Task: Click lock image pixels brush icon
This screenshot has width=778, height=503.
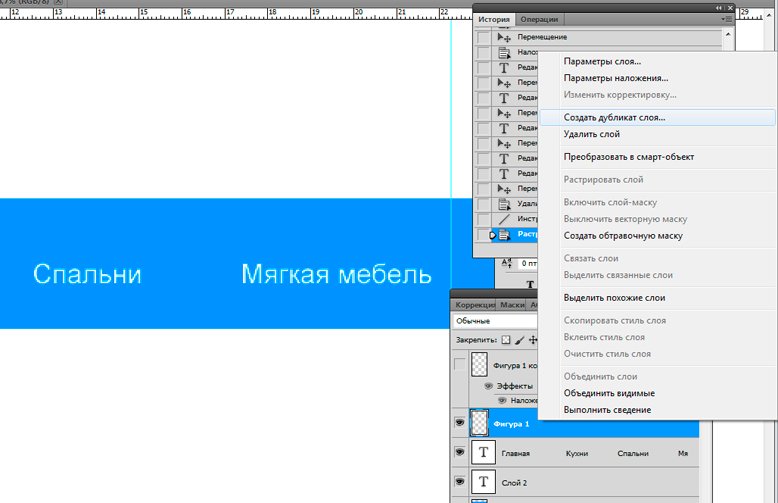Action: (519, 340)
